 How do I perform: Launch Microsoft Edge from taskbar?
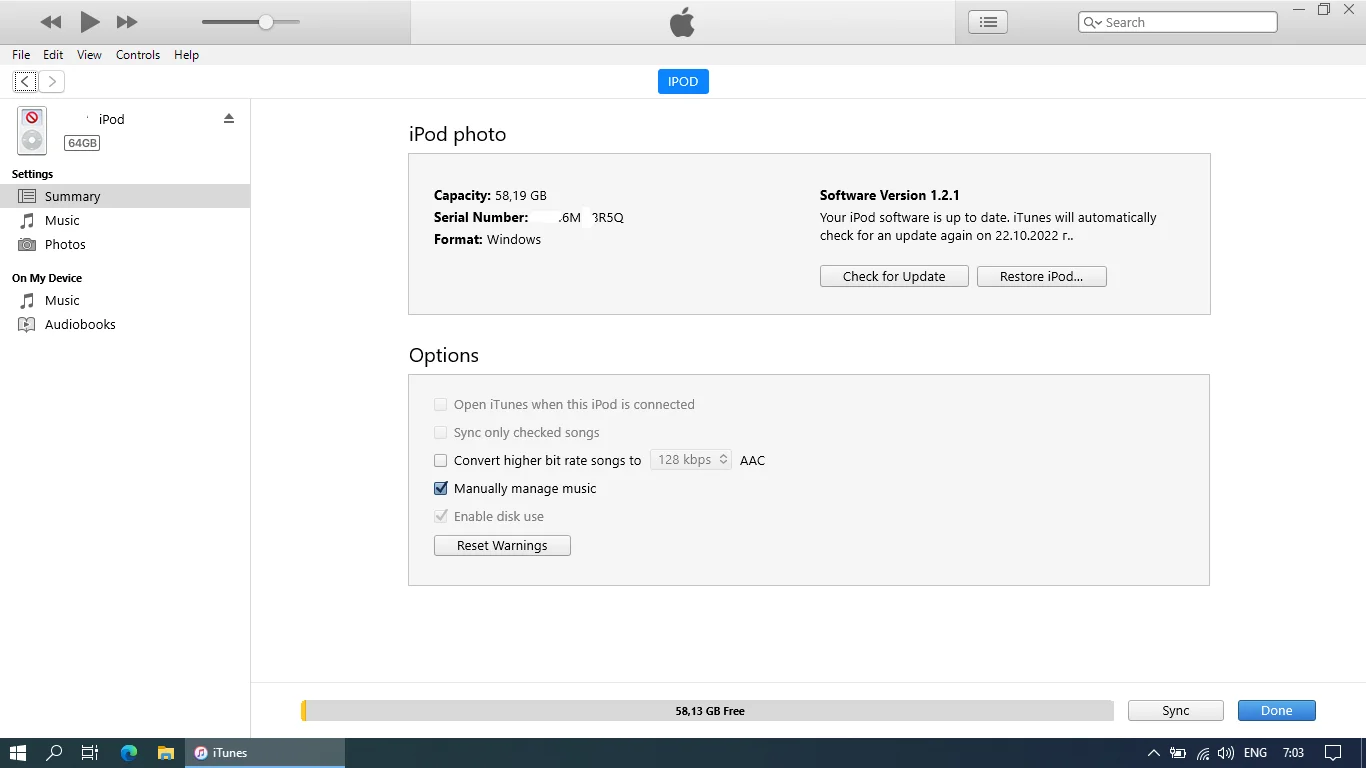point(129,753)
